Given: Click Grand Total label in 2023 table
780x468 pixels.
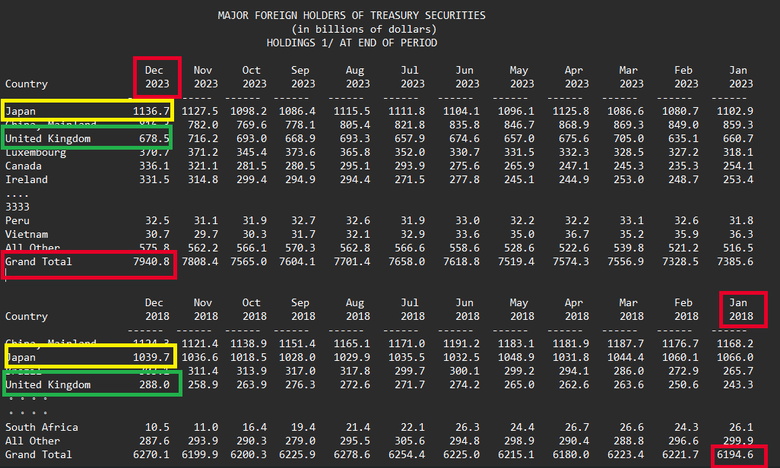Looking at the screenshot, I should 39,262.
